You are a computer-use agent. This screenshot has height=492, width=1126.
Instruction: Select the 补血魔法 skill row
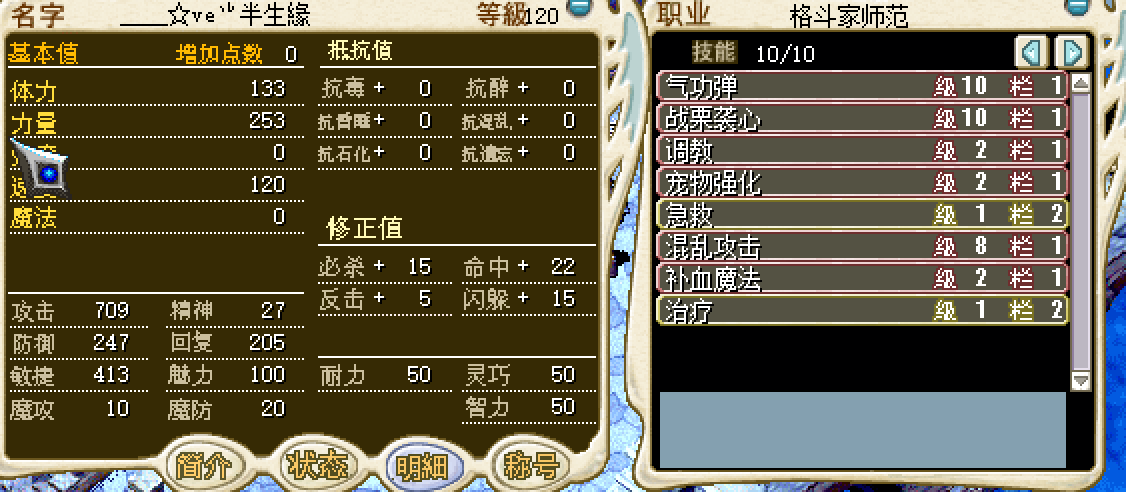(x=862, y=278)
